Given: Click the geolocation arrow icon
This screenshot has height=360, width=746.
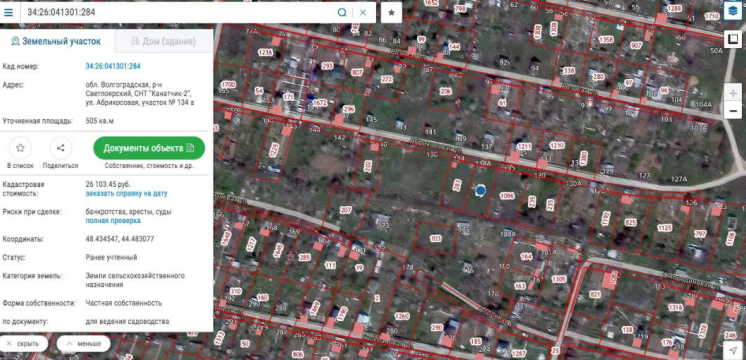Looking at the screenshot, I should point(733,350).
